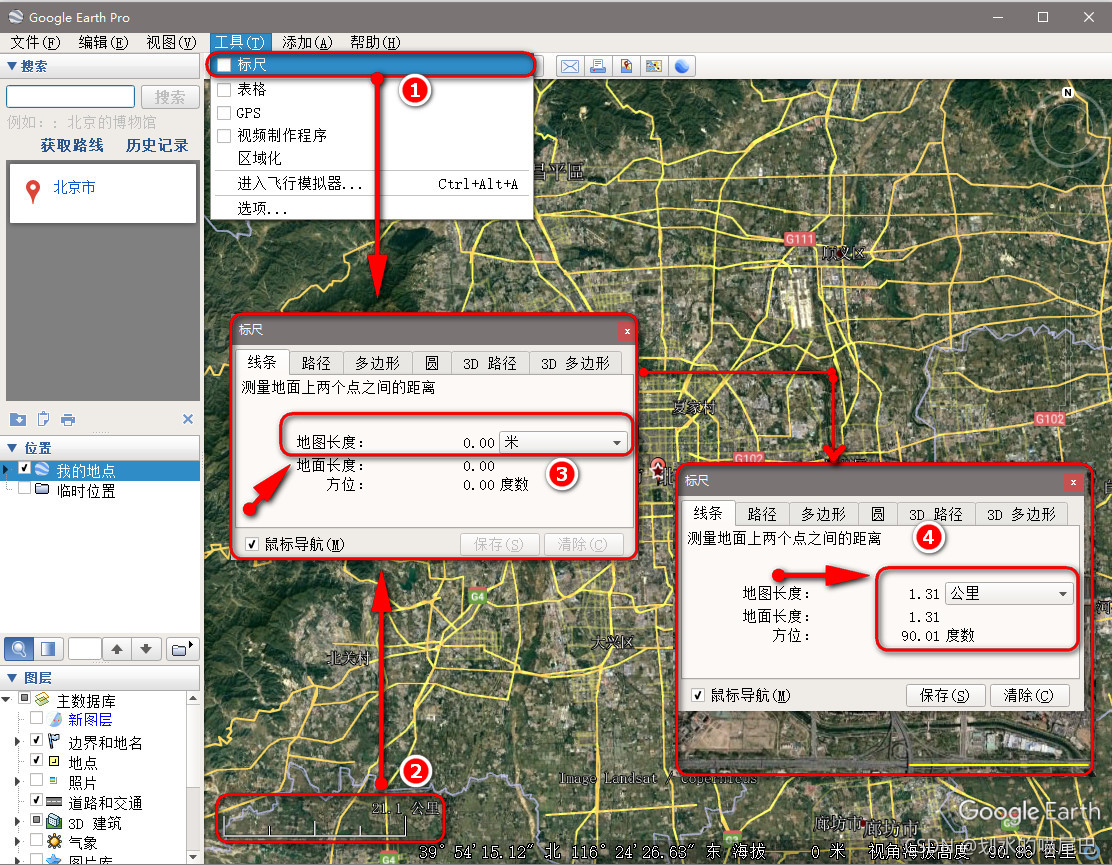
Task: Choose 选项 in the 工具 menu
Action: click(372, 208)
